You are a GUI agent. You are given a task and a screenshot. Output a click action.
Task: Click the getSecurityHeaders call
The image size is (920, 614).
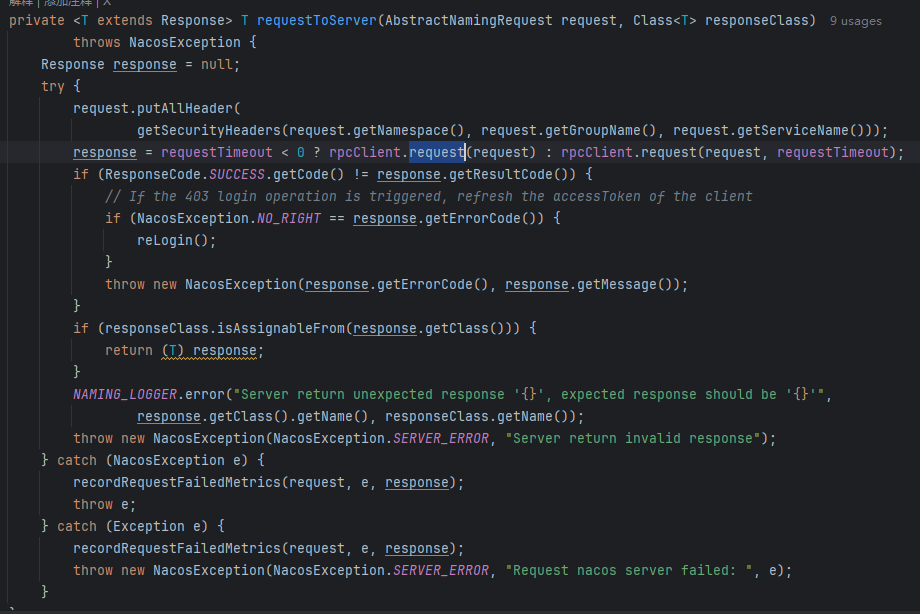pyautogui.click(x=209, y=130)
